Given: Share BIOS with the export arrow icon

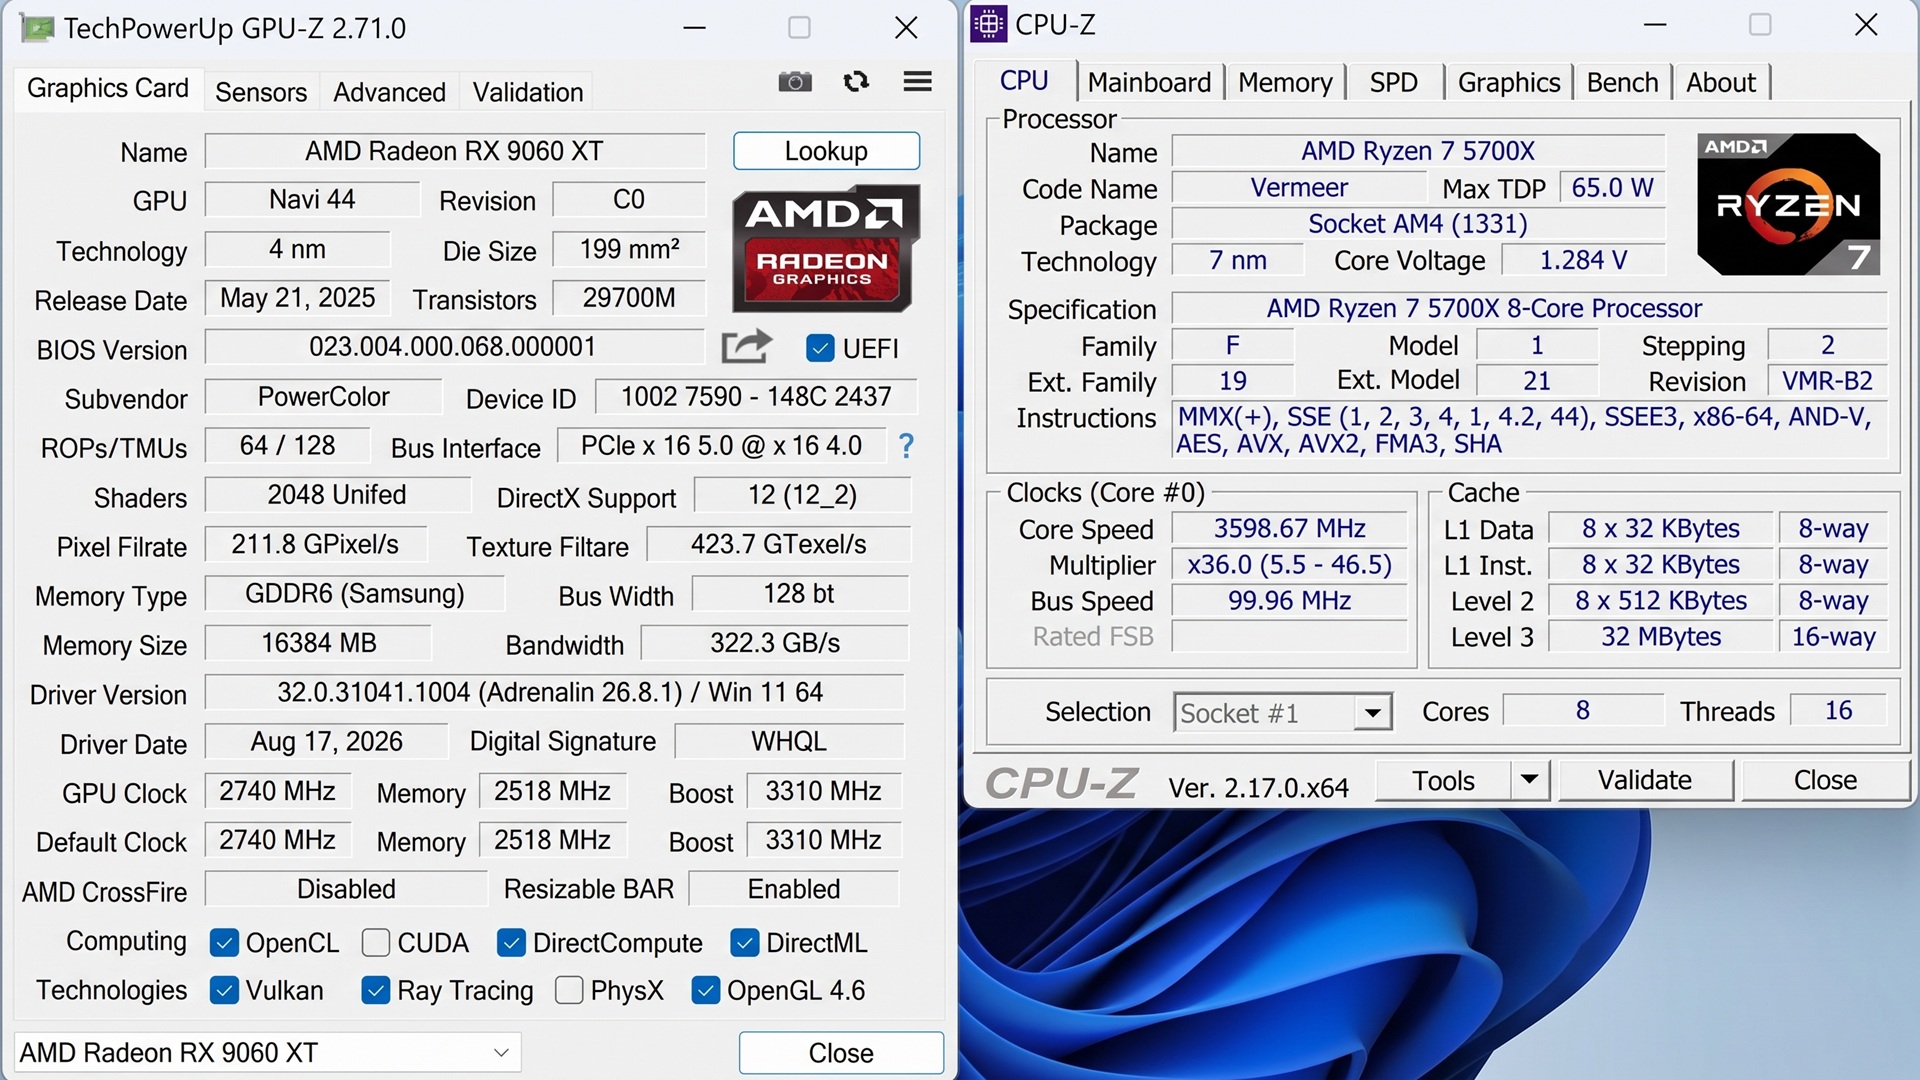Looking at the screenshot, I should coord(746,347).
